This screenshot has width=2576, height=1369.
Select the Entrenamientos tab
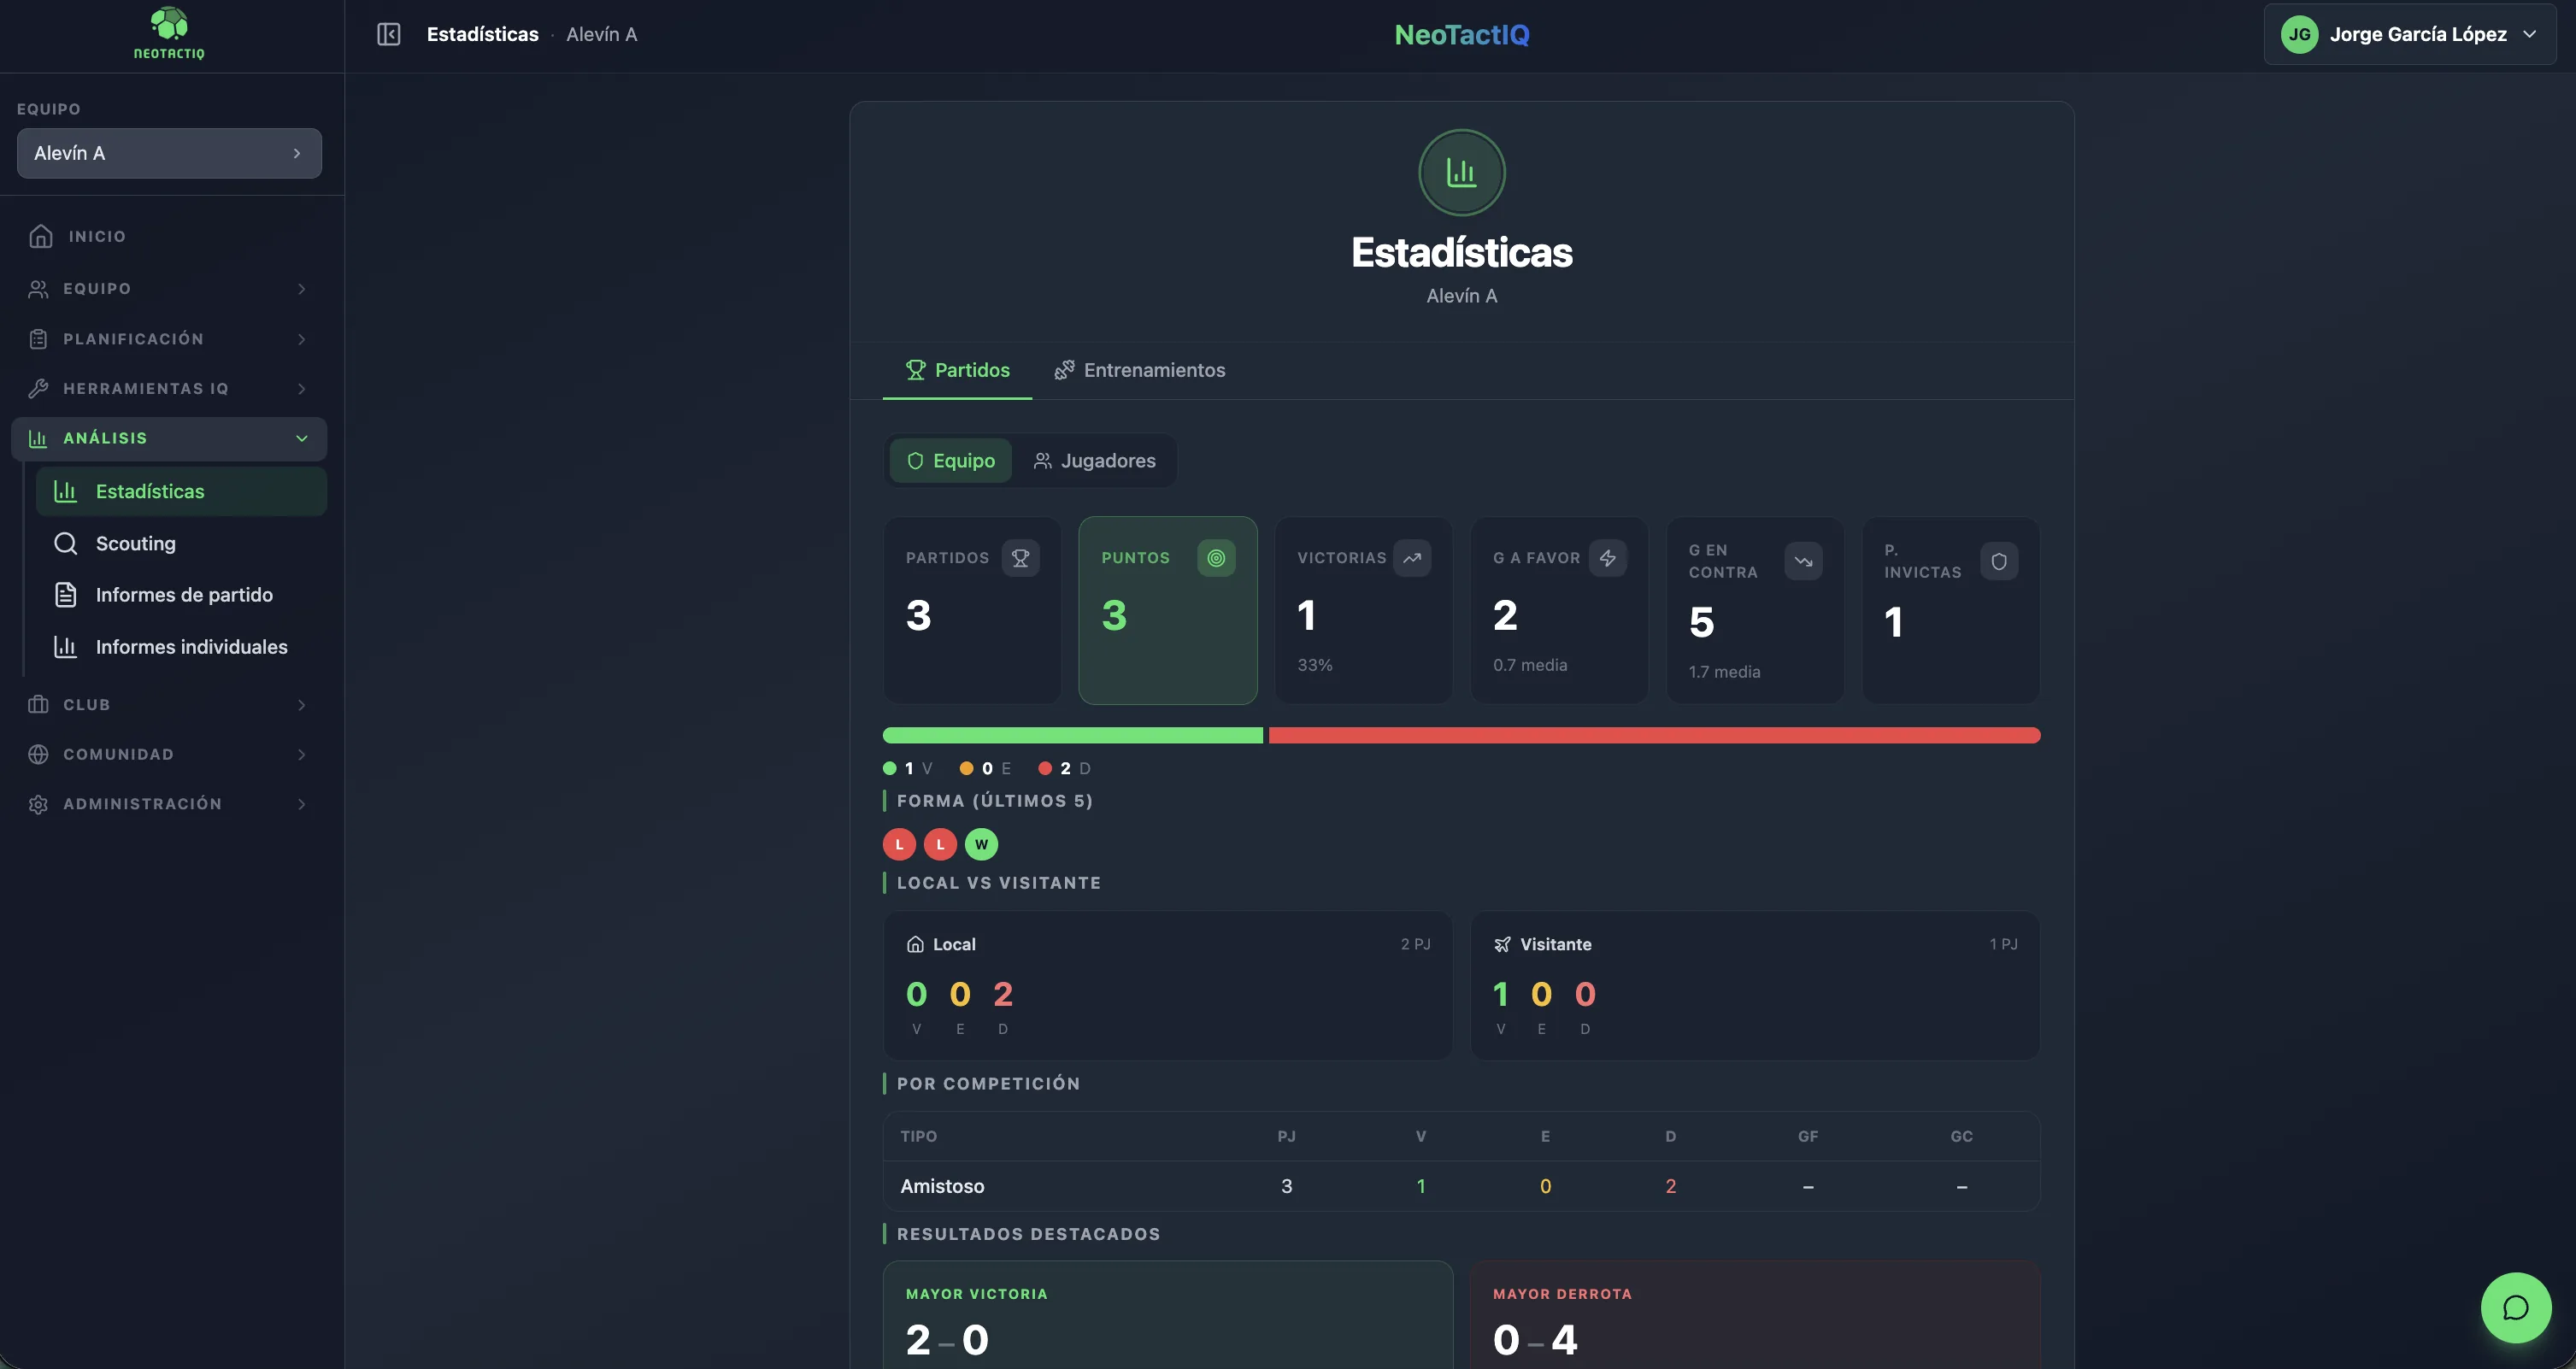pos(1139,370)
